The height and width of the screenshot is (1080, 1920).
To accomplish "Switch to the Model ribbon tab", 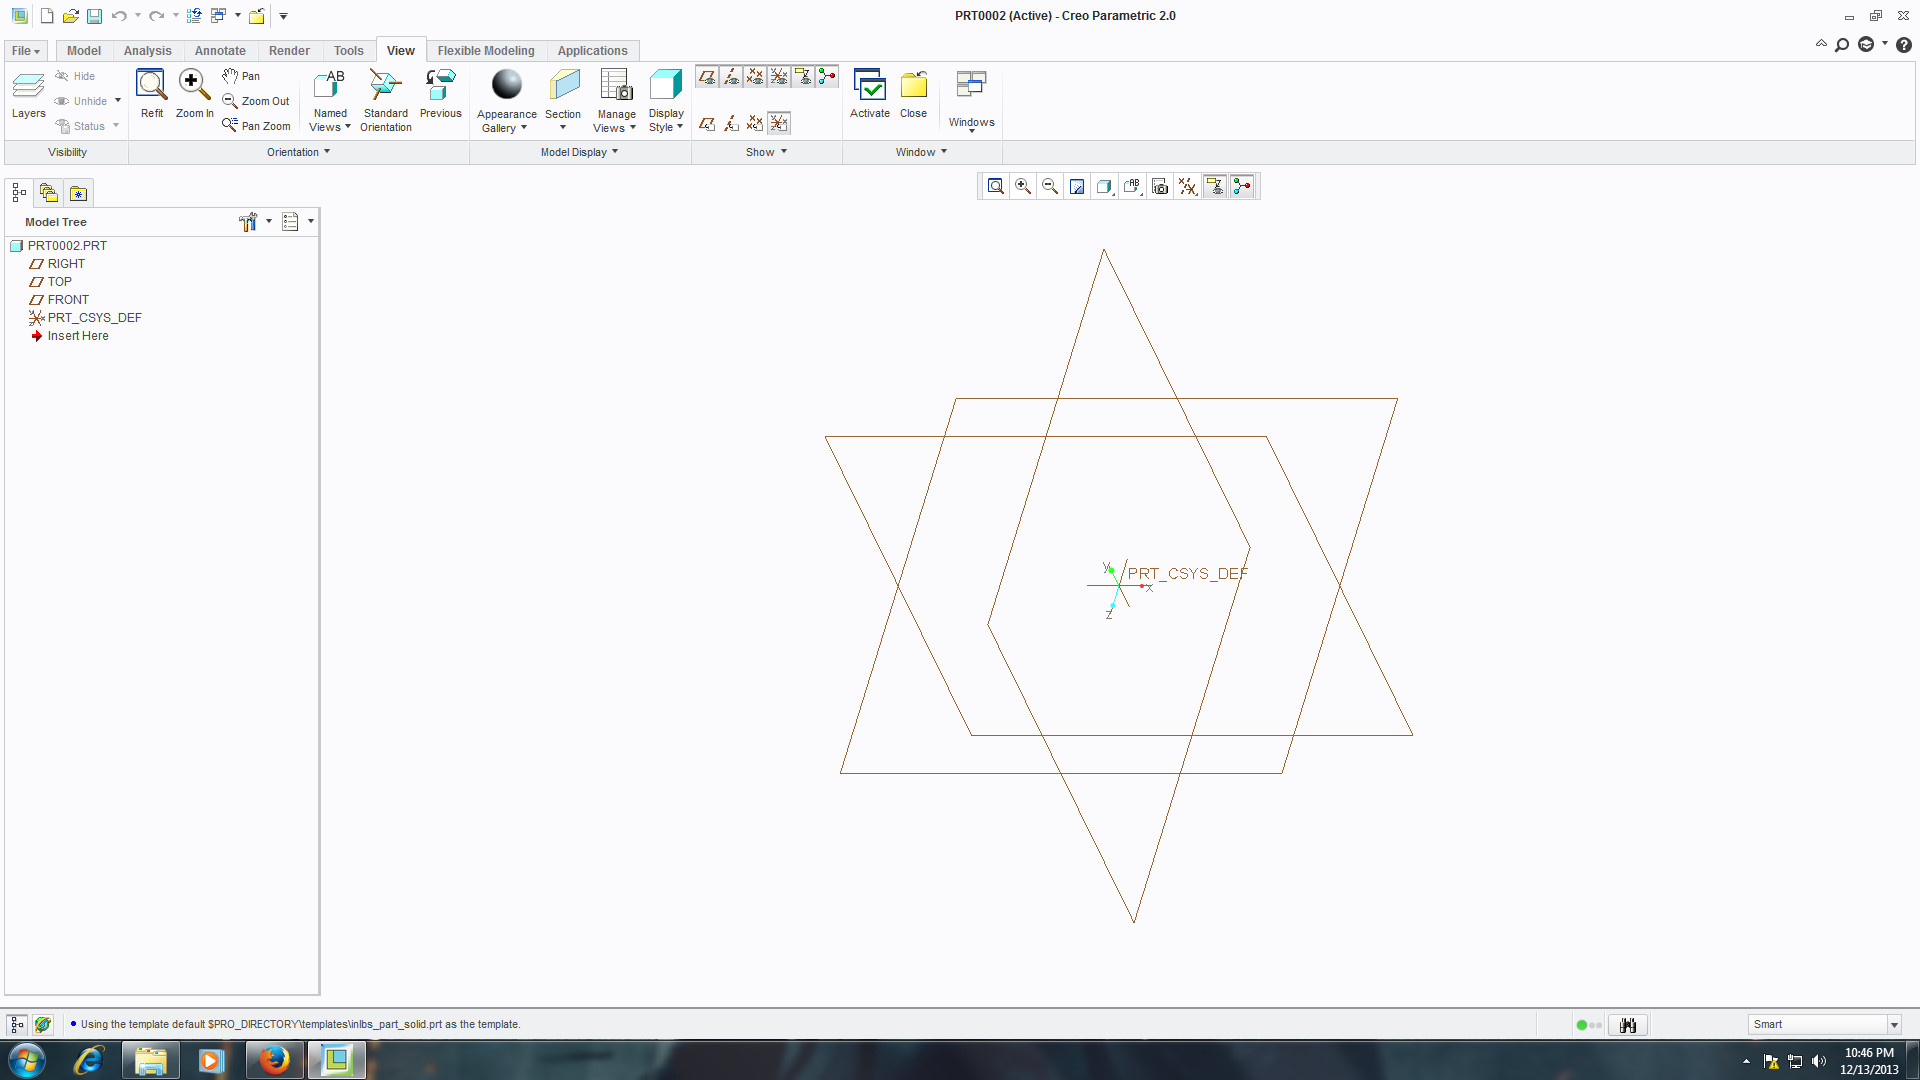I will [x=84, y=51].
